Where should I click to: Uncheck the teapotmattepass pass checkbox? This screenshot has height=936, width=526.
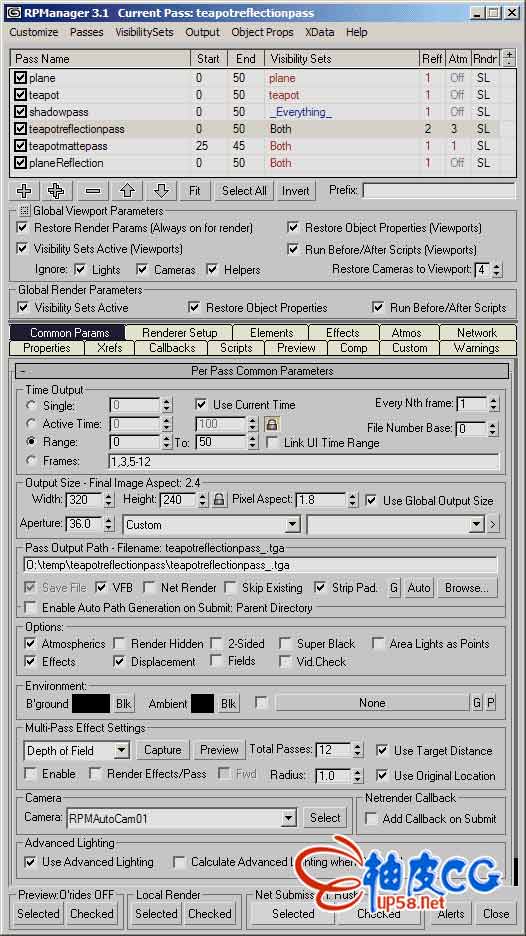click(20, 146)
